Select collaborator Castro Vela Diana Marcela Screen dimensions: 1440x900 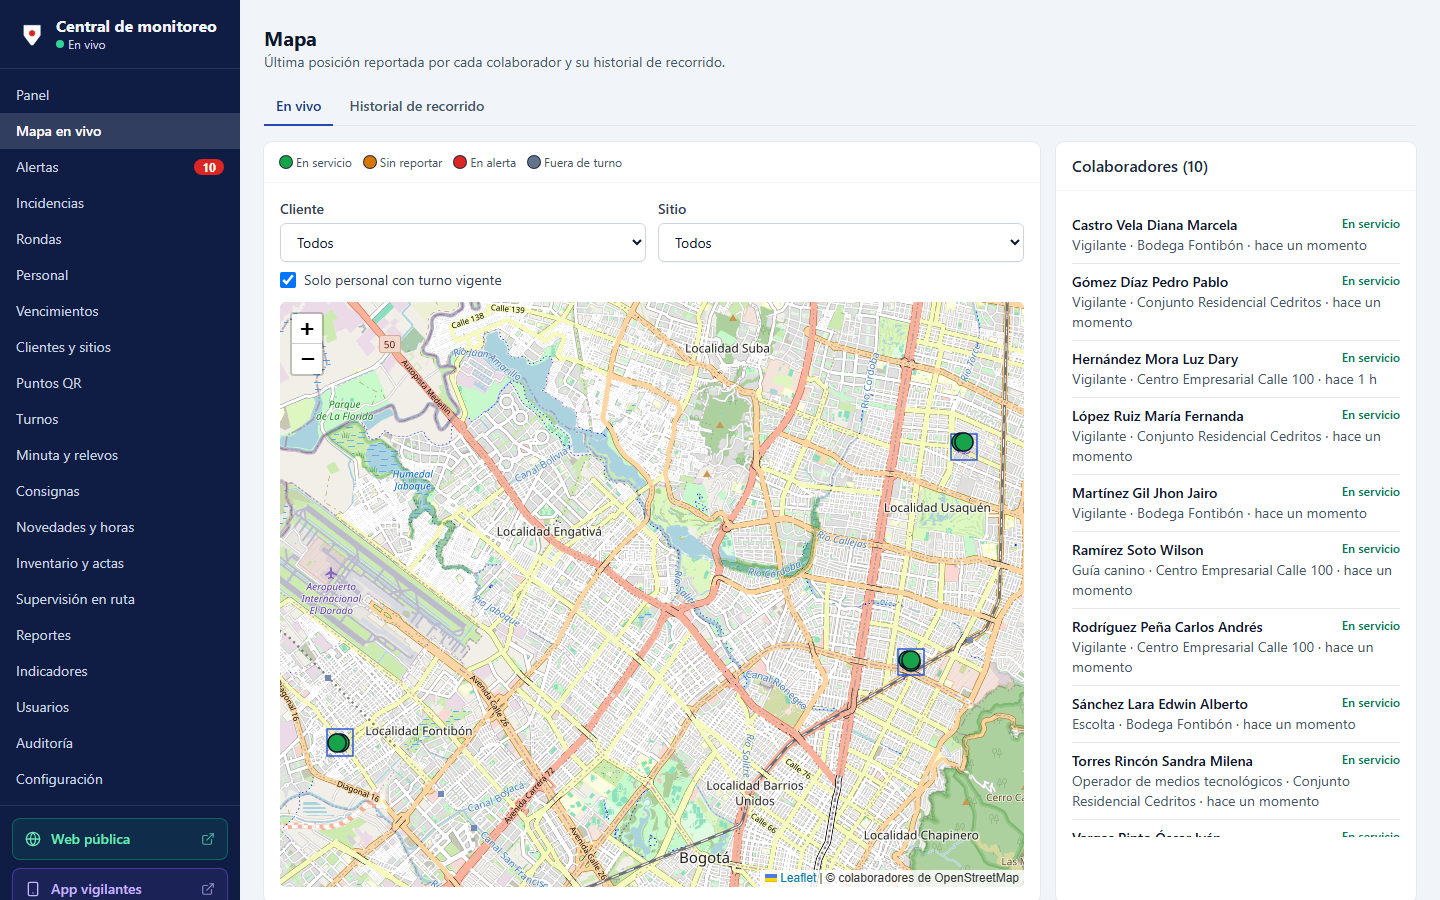coord(1236,235)
